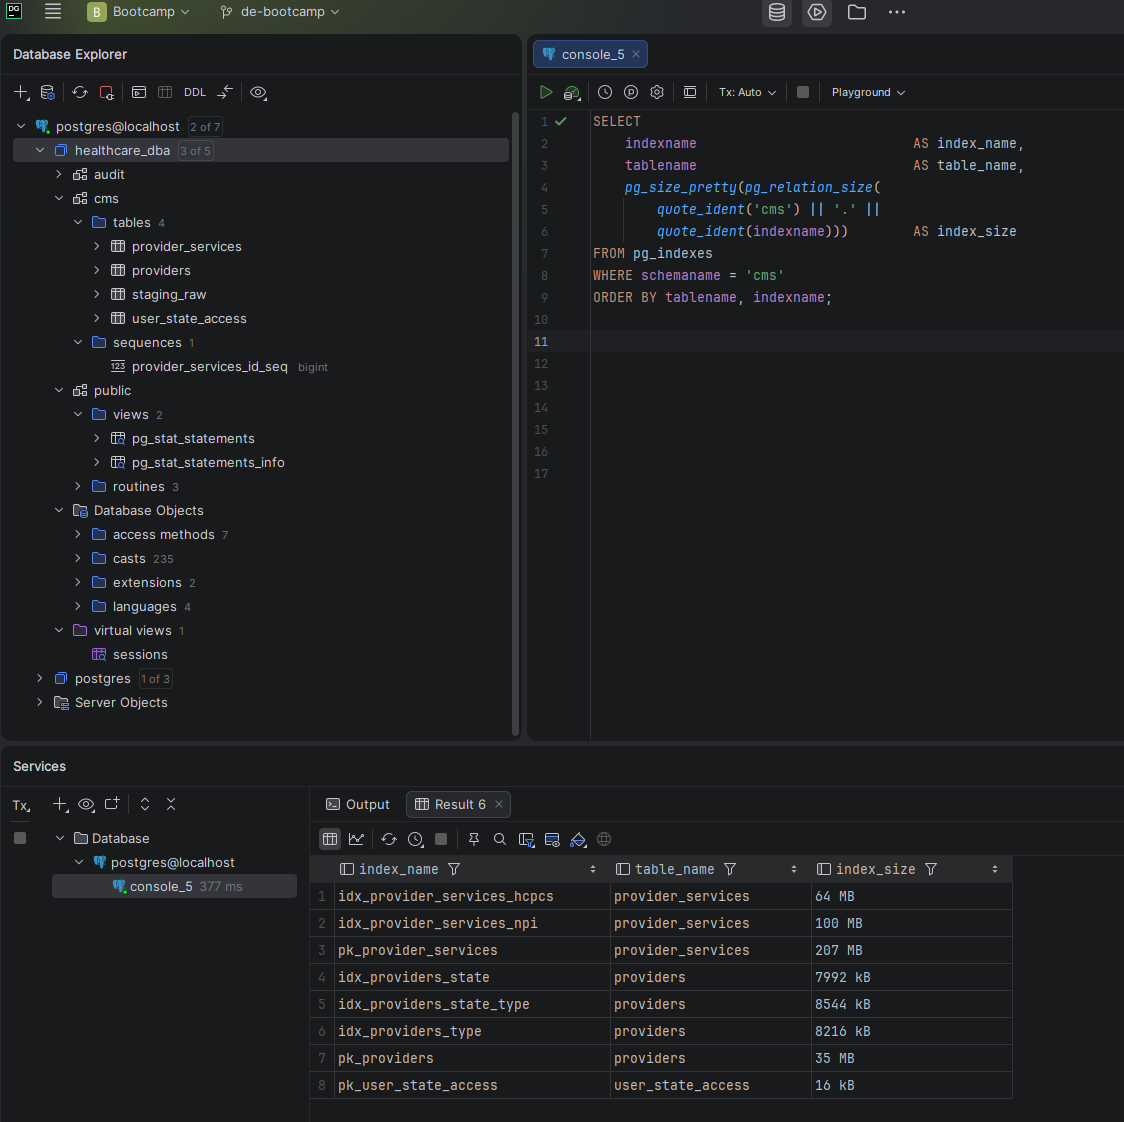1124x1122 pixels.
Task: Open query console from Explorer toolbar
Action: coord(139,92)
